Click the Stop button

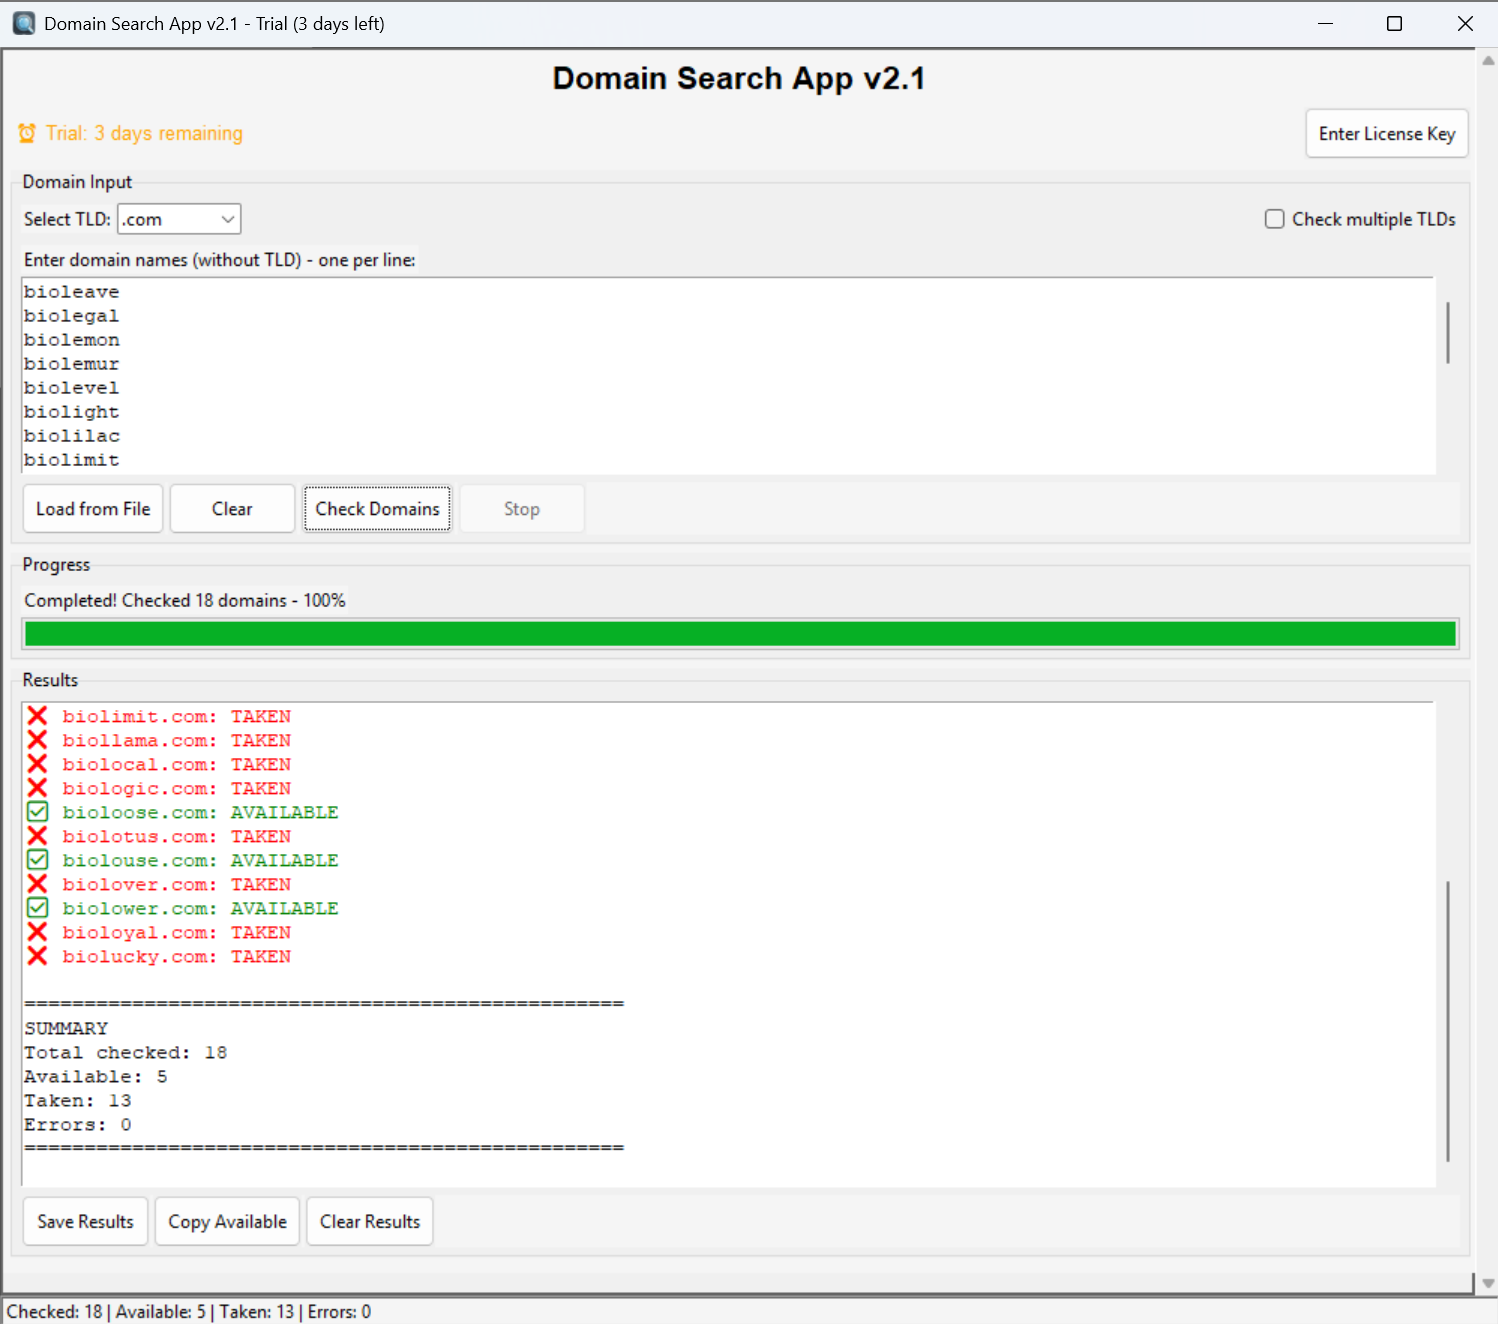click(x=522, y=509)
